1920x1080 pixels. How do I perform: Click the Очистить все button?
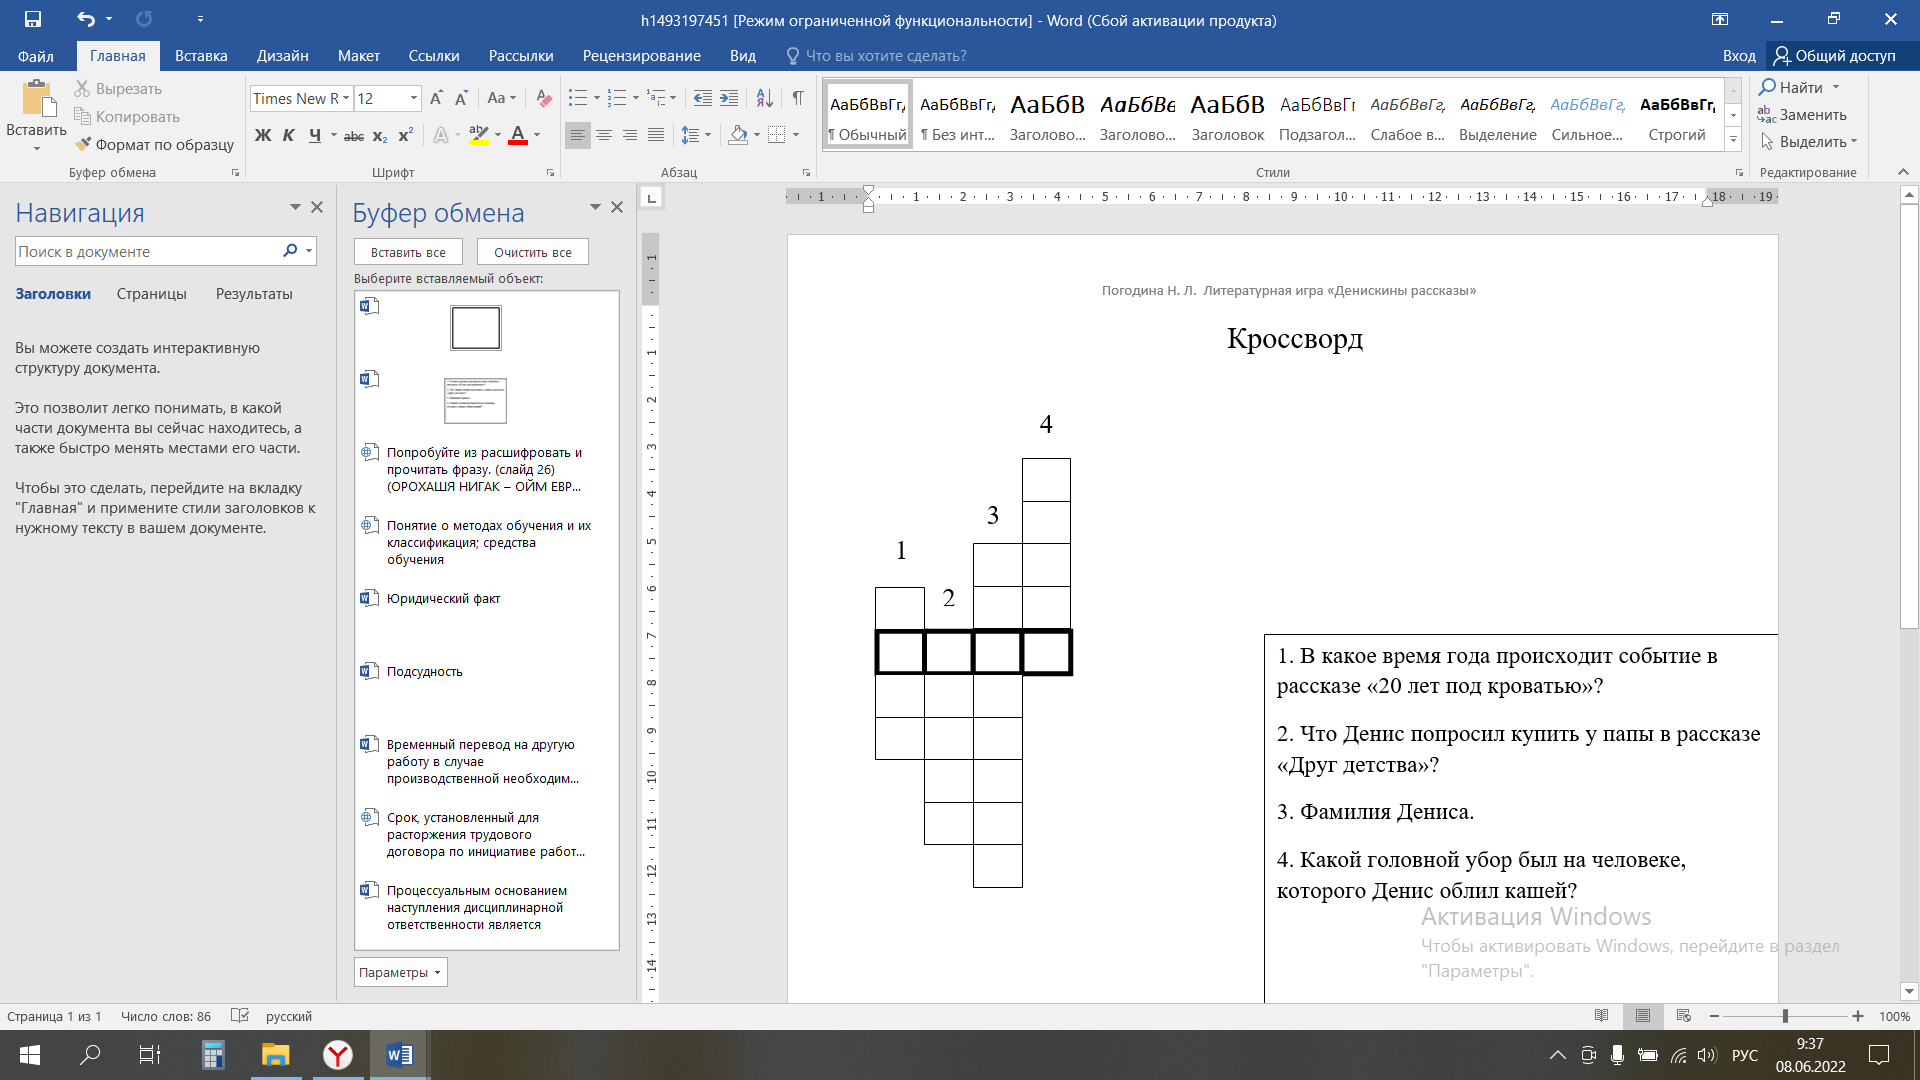[x=532, y=252]
